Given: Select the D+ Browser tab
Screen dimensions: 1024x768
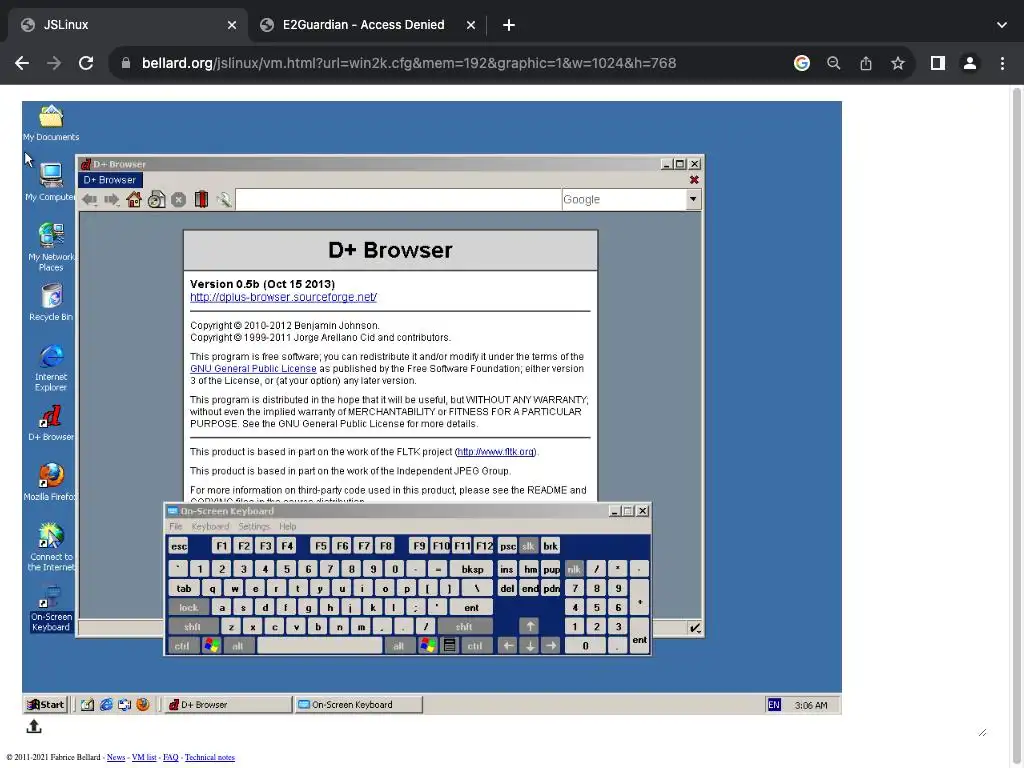Looking at the screenshot, I should click(110, 180).
